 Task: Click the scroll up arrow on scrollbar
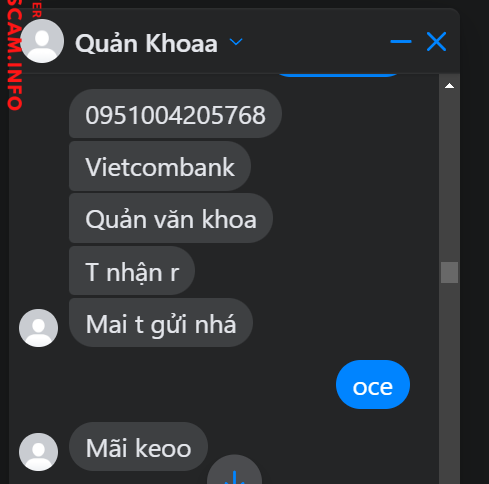point(449,86)
